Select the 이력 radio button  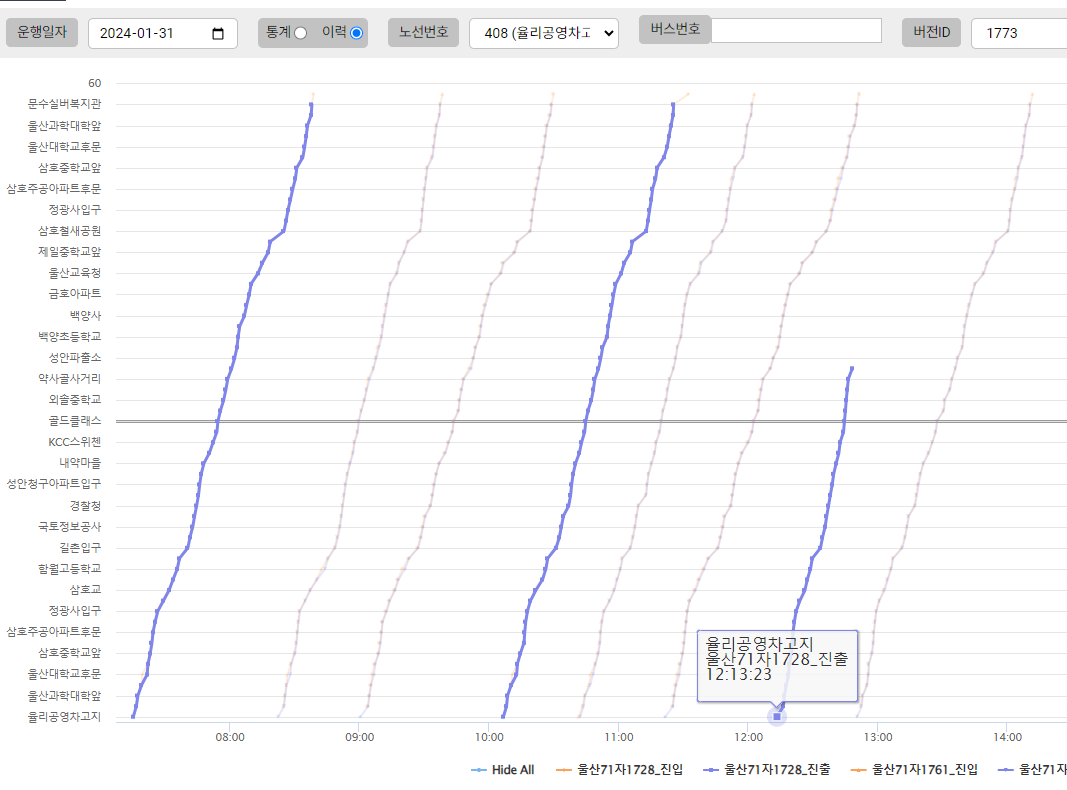[x=357, y=33]
